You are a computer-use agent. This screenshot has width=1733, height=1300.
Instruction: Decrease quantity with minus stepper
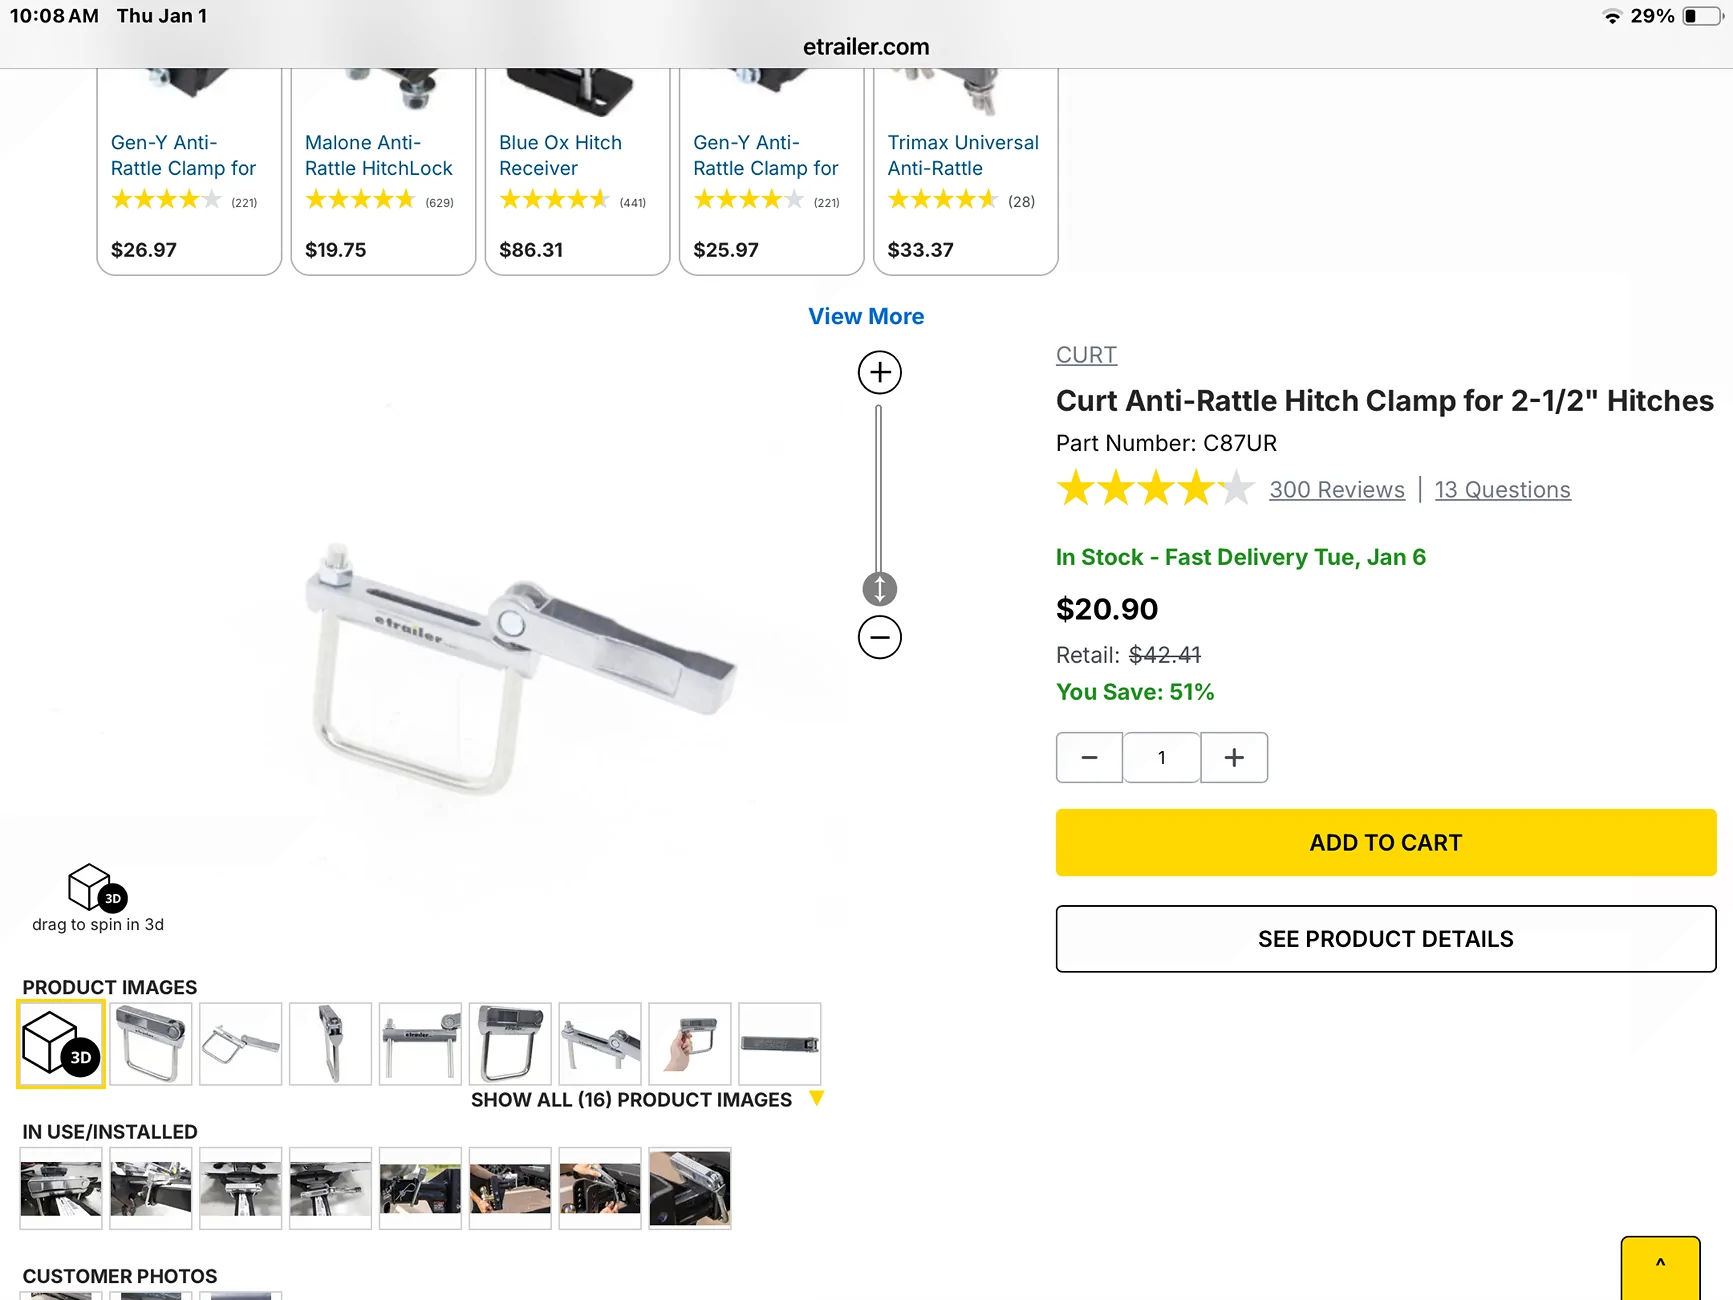1089,758
